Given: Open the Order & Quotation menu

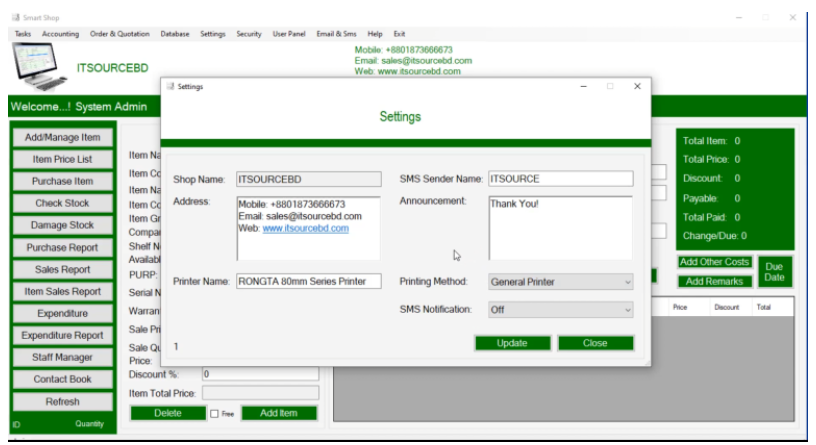Looking at the screenshot, I should click(x=119, y=34).
